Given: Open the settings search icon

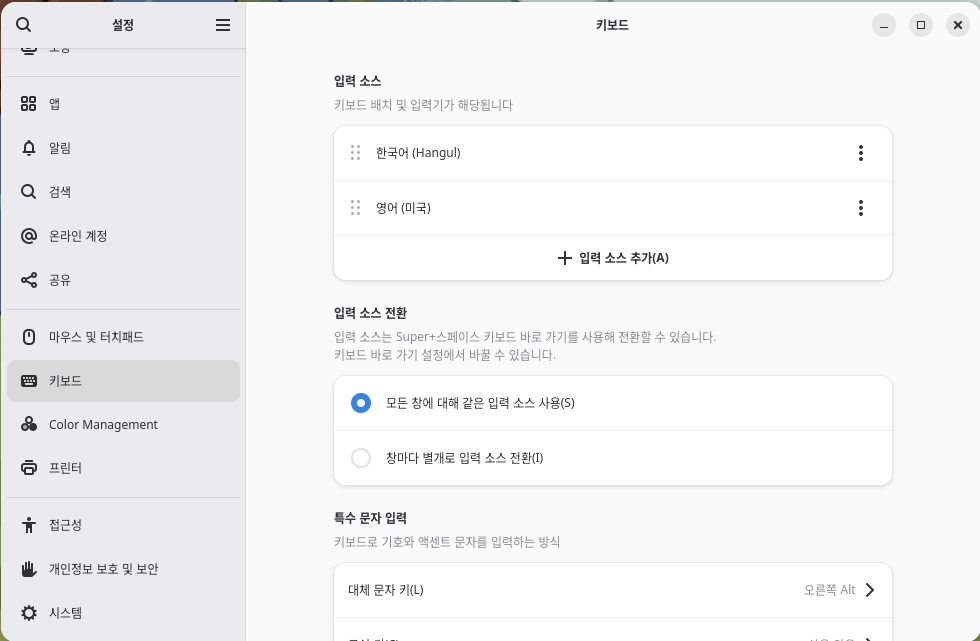Looking at the screenshot, I should tap(23, 24).
